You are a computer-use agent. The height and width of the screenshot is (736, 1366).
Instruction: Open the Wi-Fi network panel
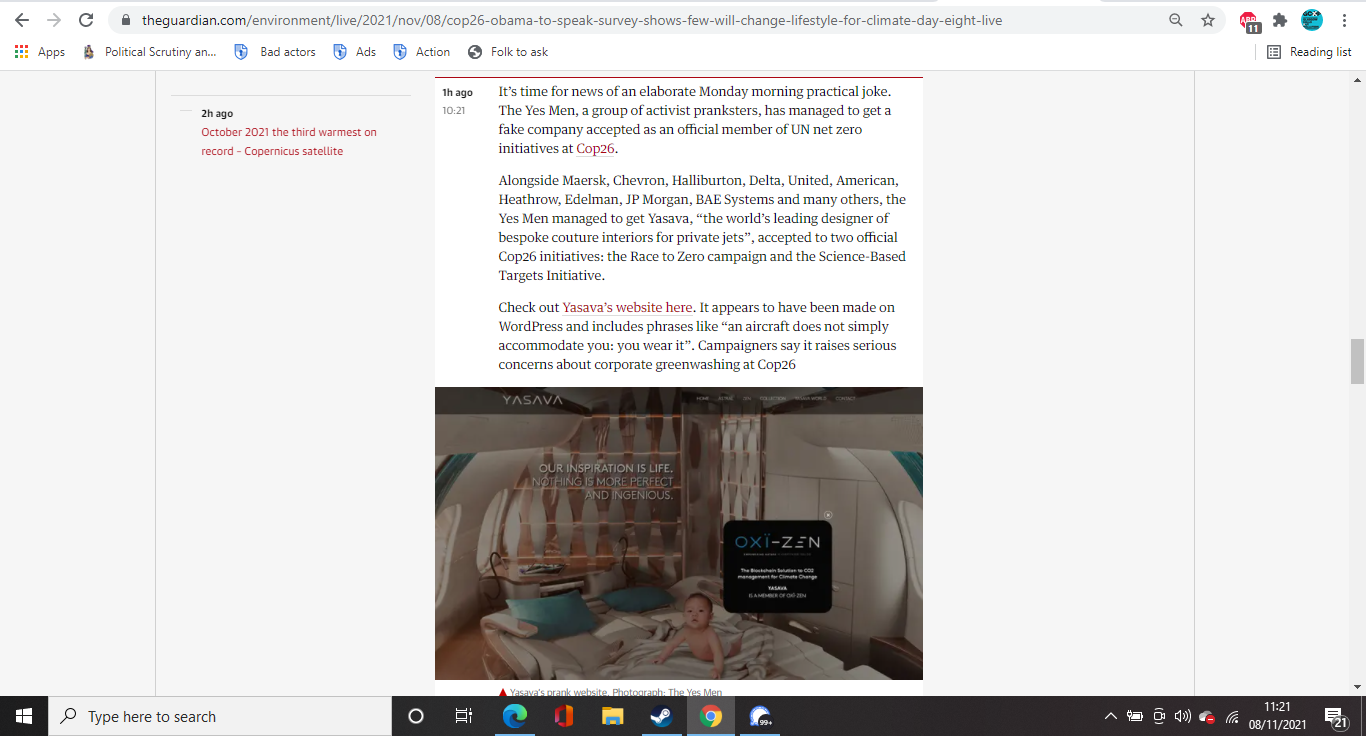[1232, 717]
